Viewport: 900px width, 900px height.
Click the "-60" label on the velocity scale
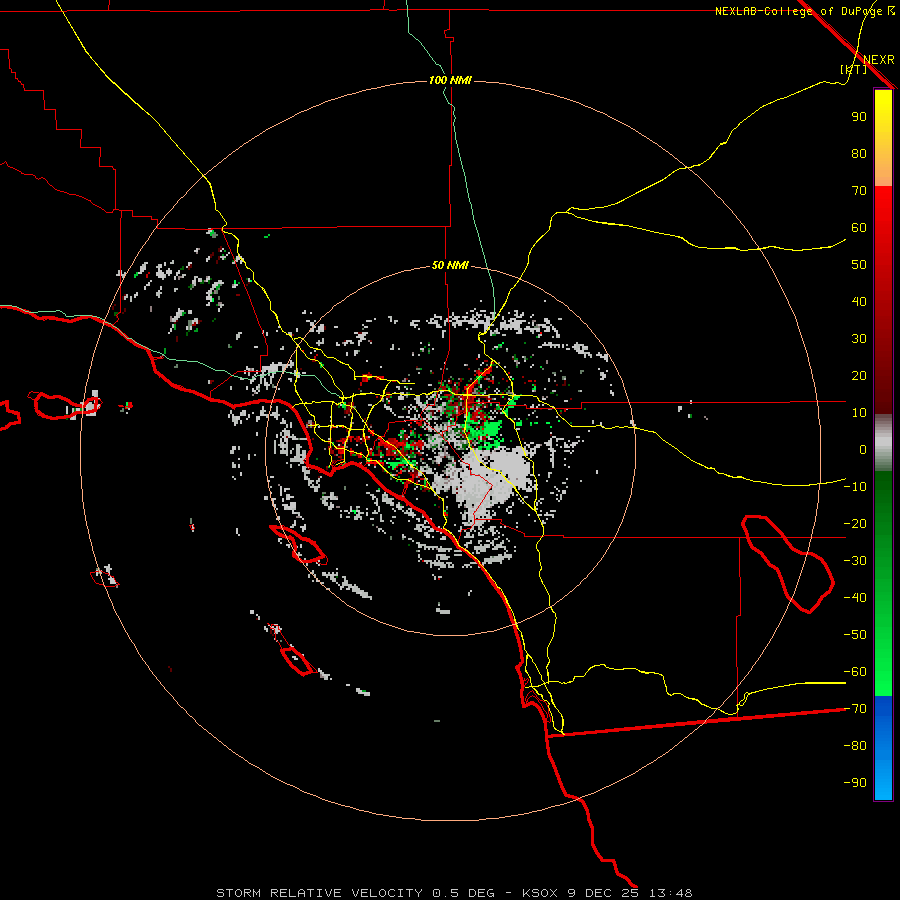click(855, 672)
